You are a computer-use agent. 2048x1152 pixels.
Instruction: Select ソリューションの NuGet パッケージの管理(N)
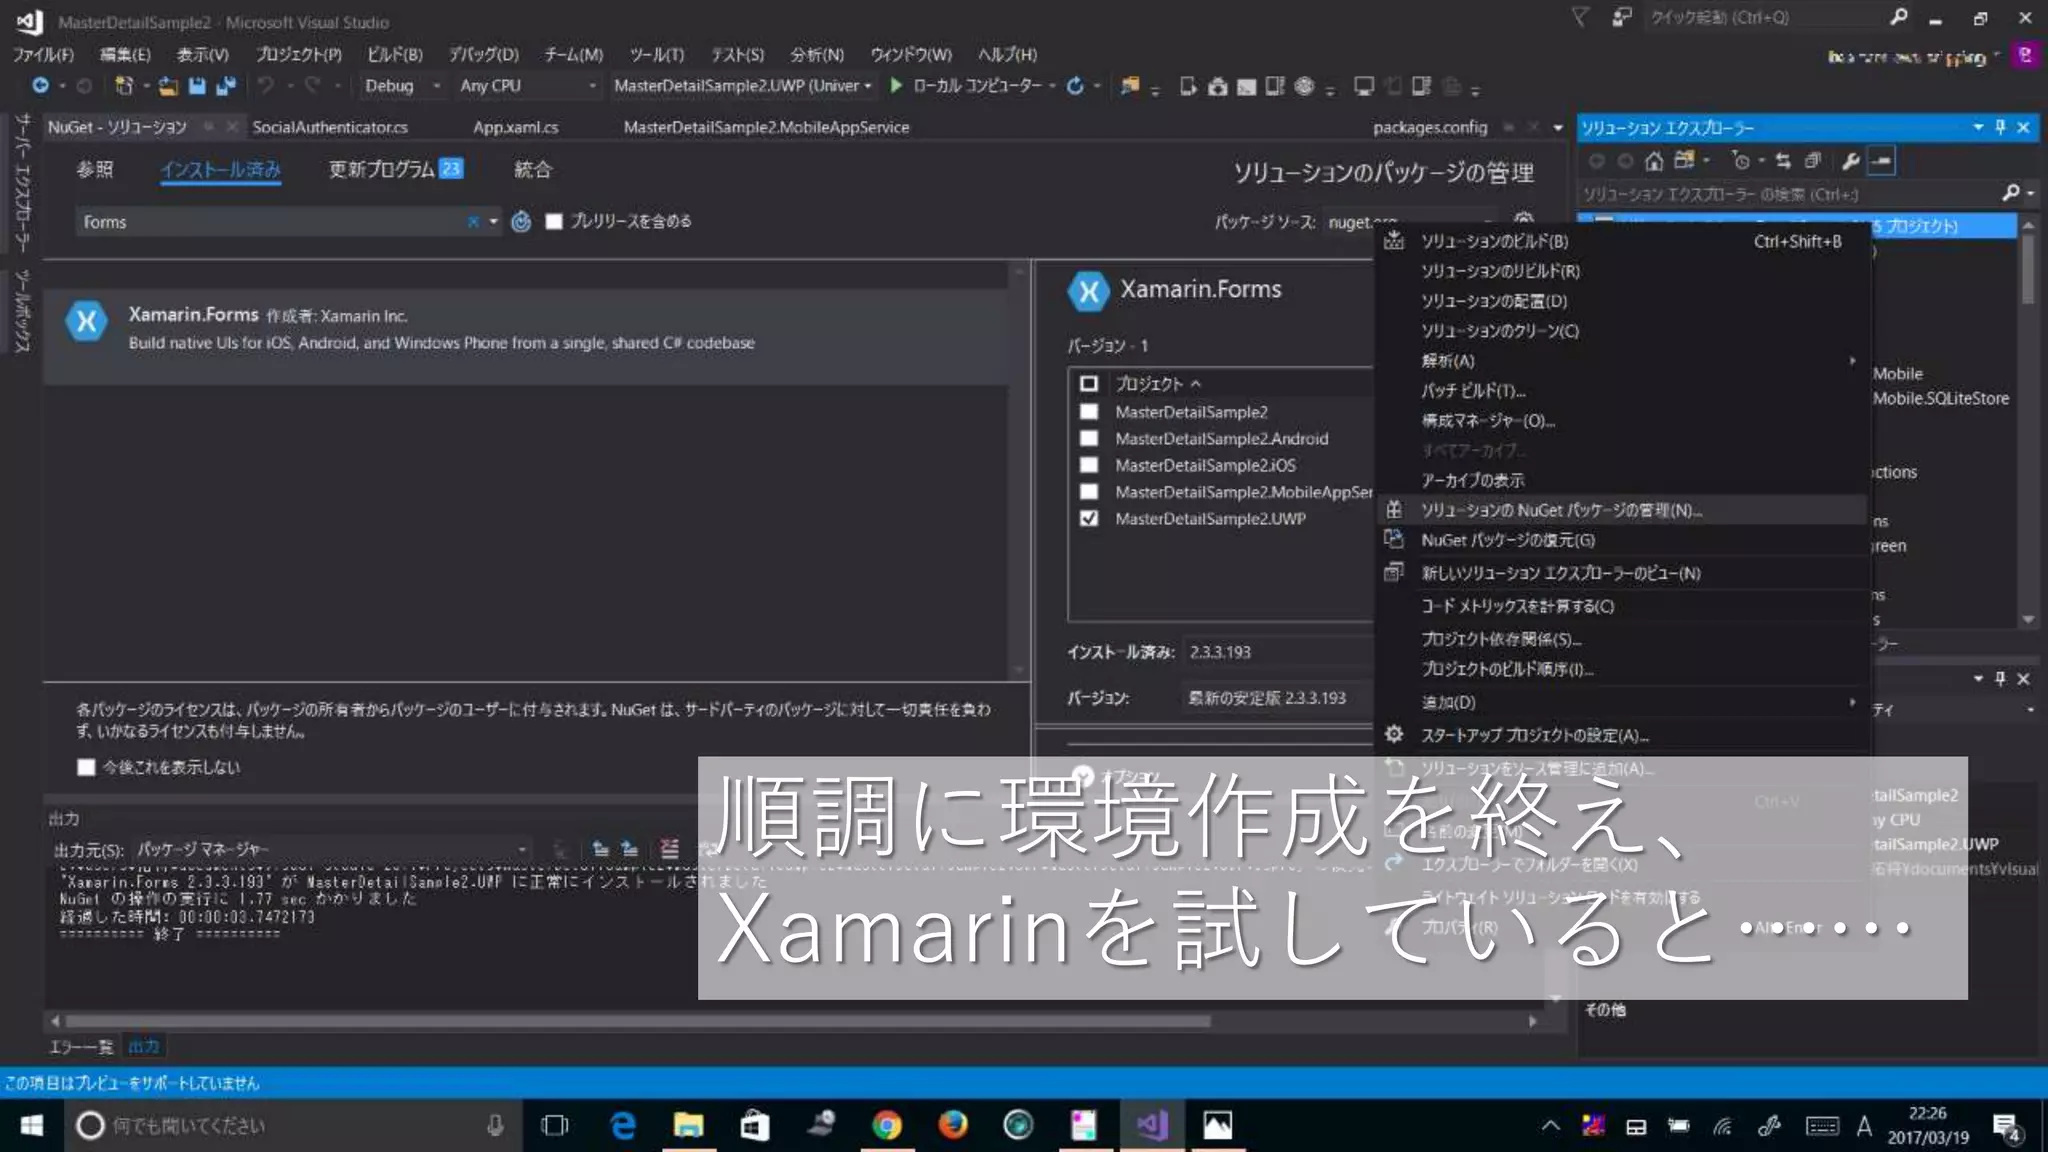(1622, 510)
